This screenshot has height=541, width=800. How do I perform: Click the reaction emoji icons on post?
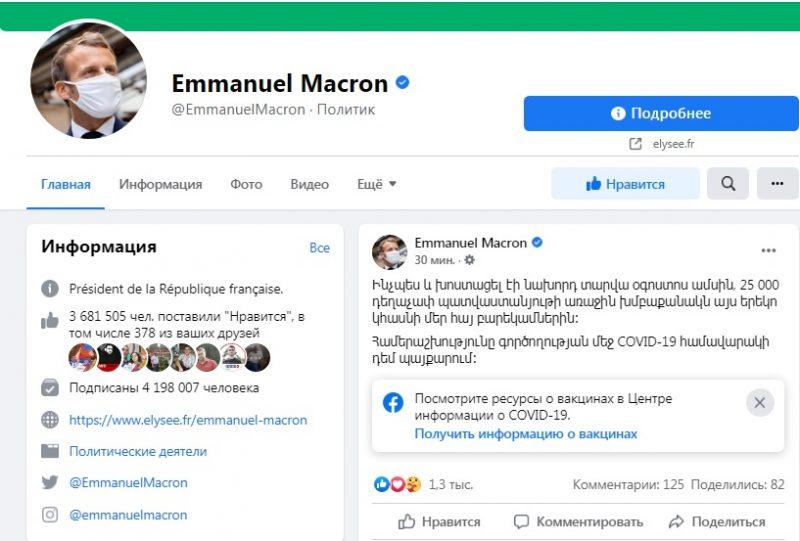397,485
